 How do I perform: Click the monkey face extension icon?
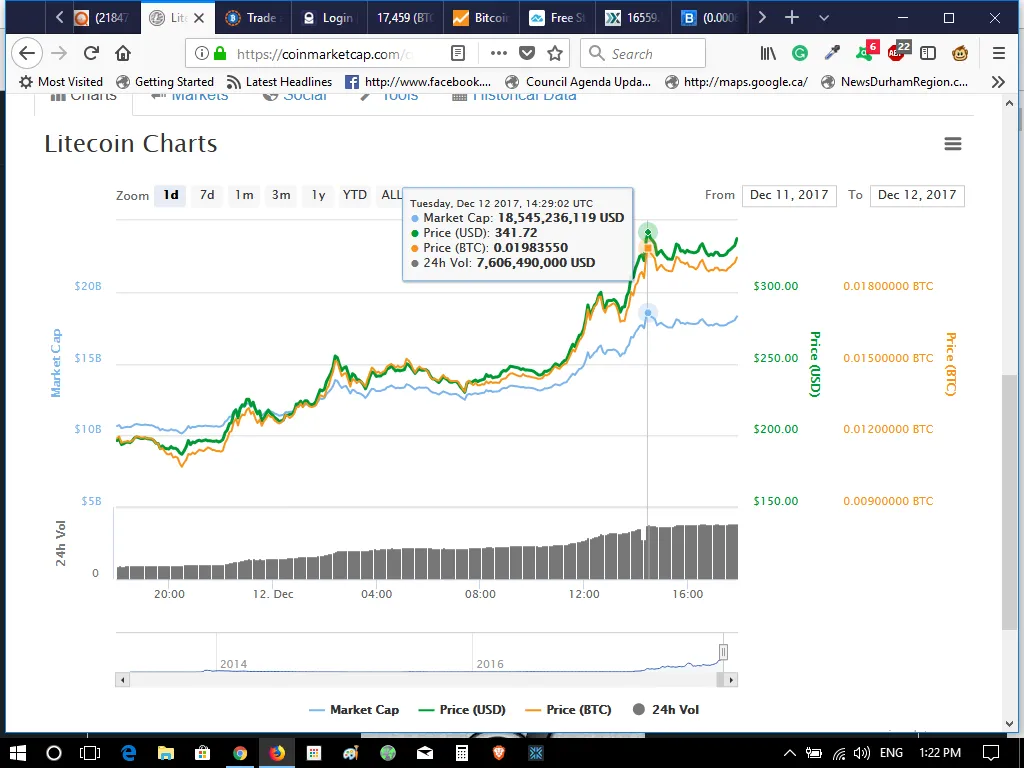pyautogui.click(x=960, y=54)
